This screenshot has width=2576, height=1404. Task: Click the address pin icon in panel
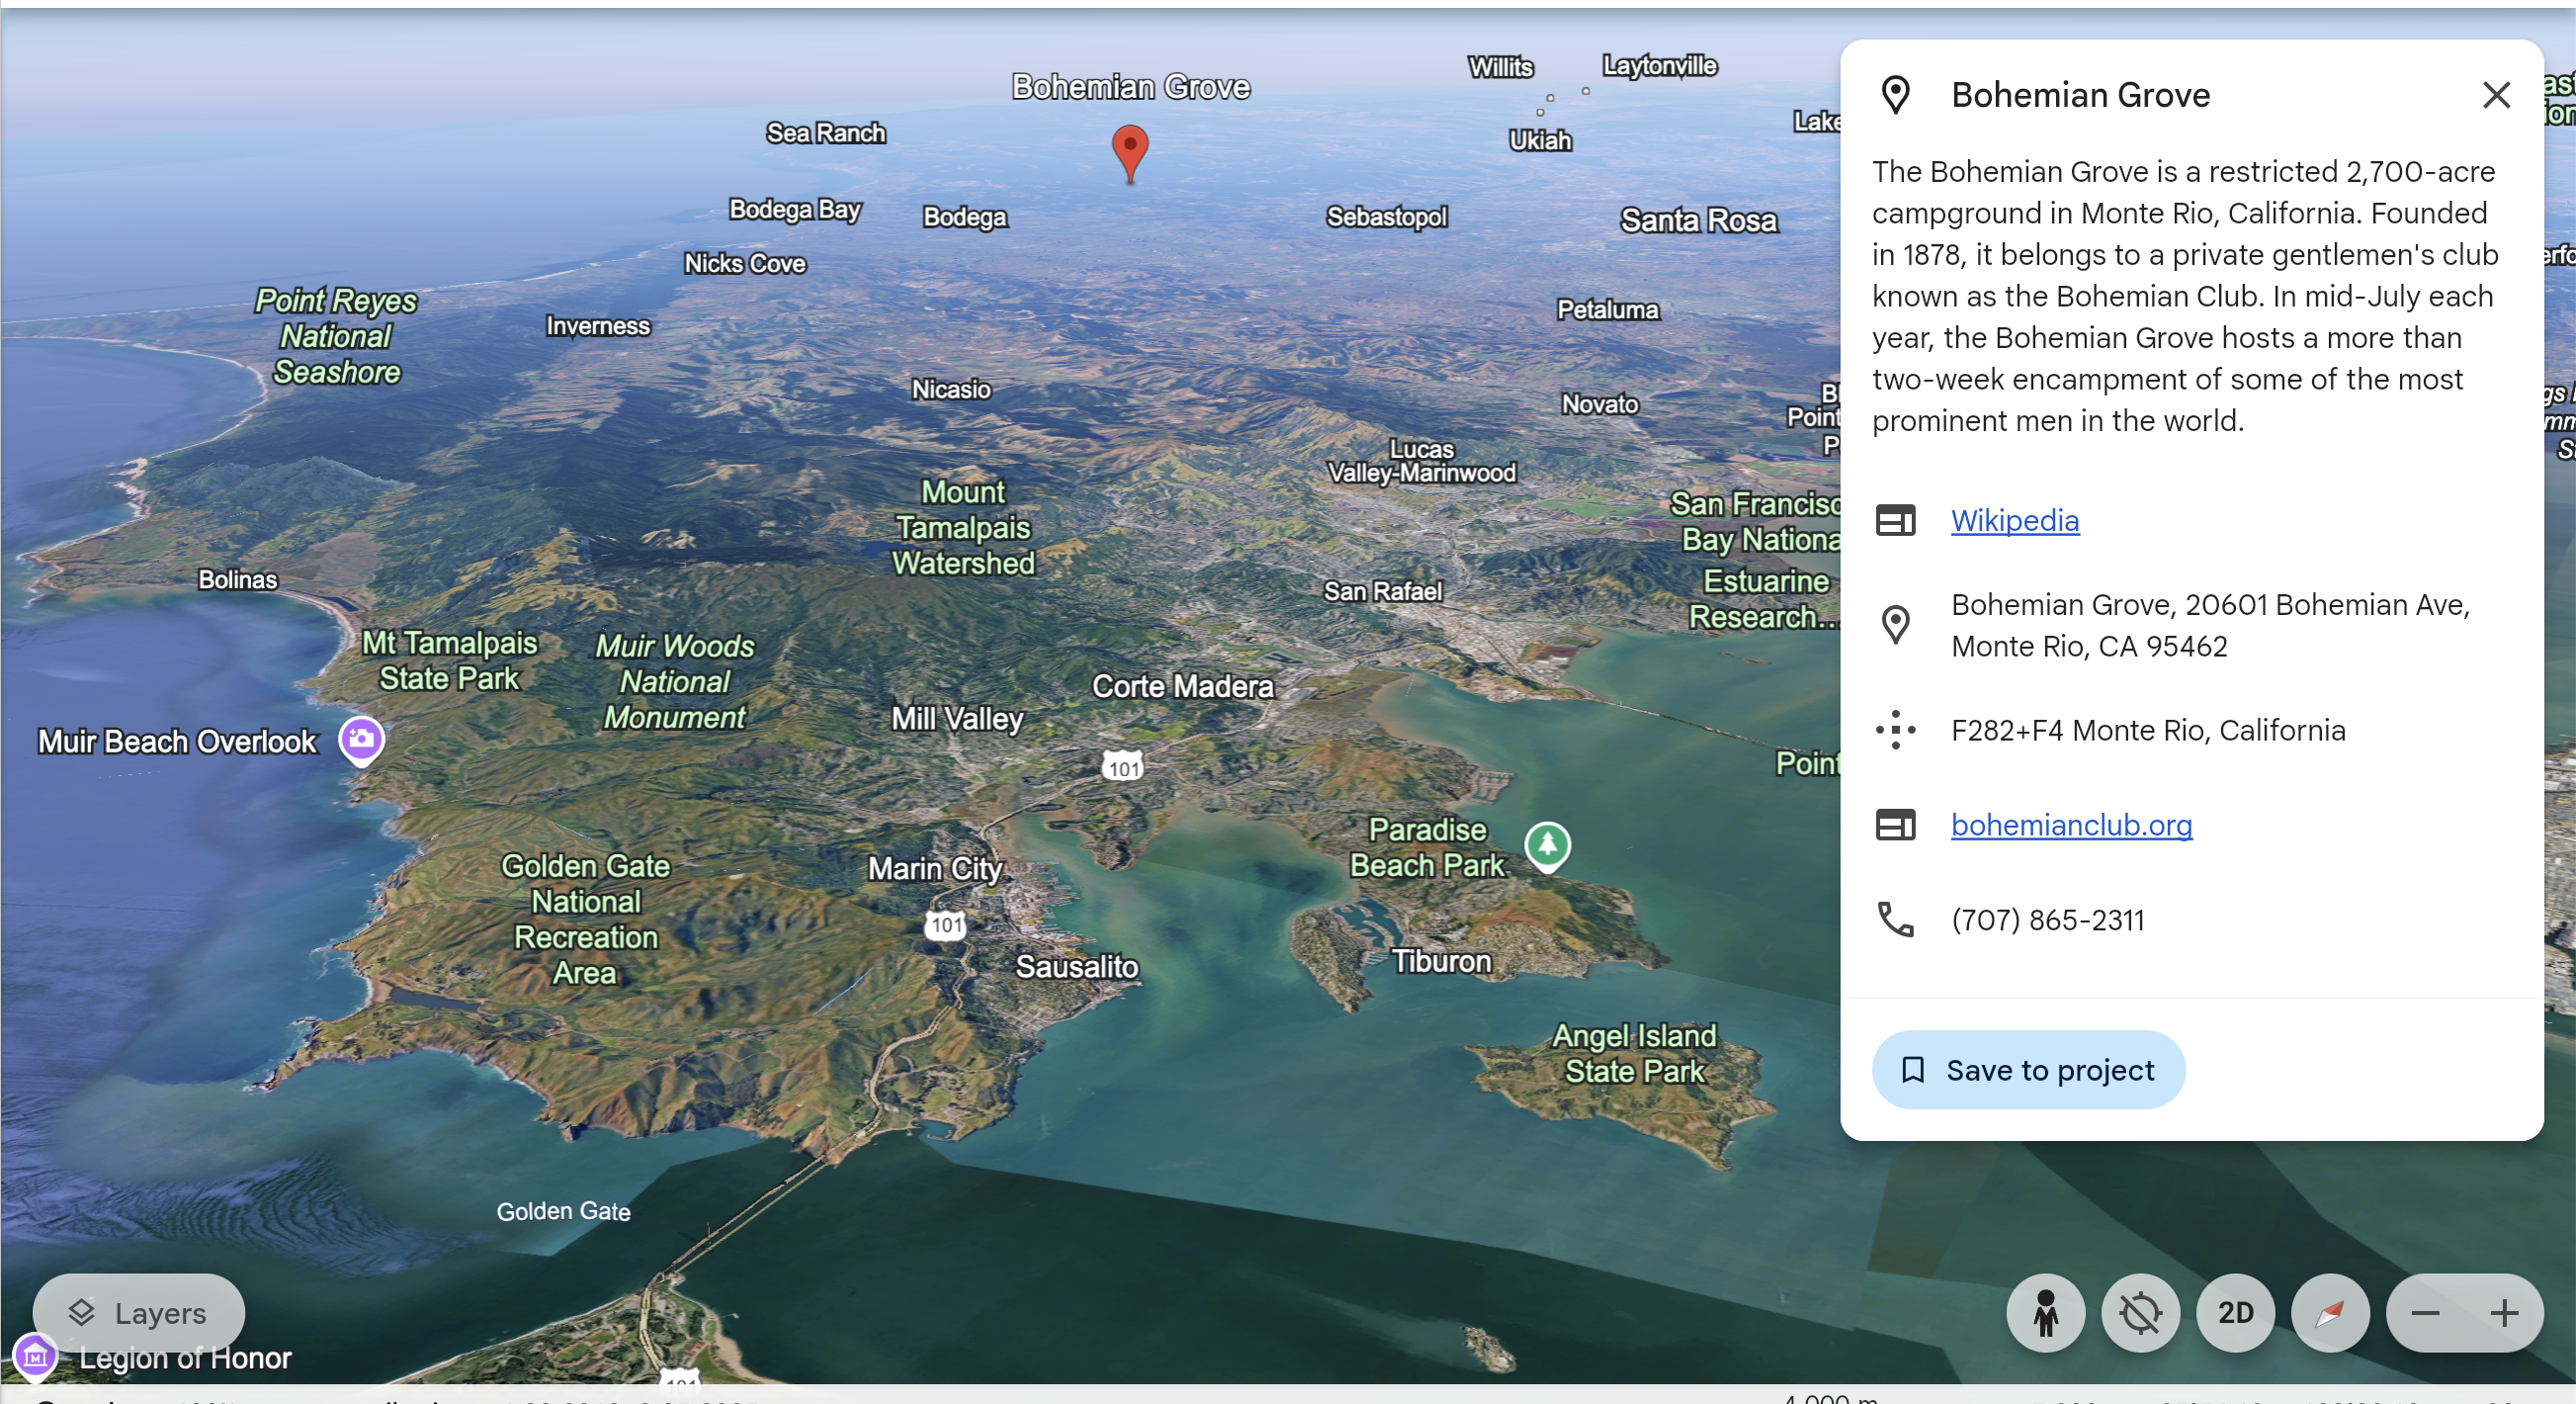click(x=1895, y=625)
